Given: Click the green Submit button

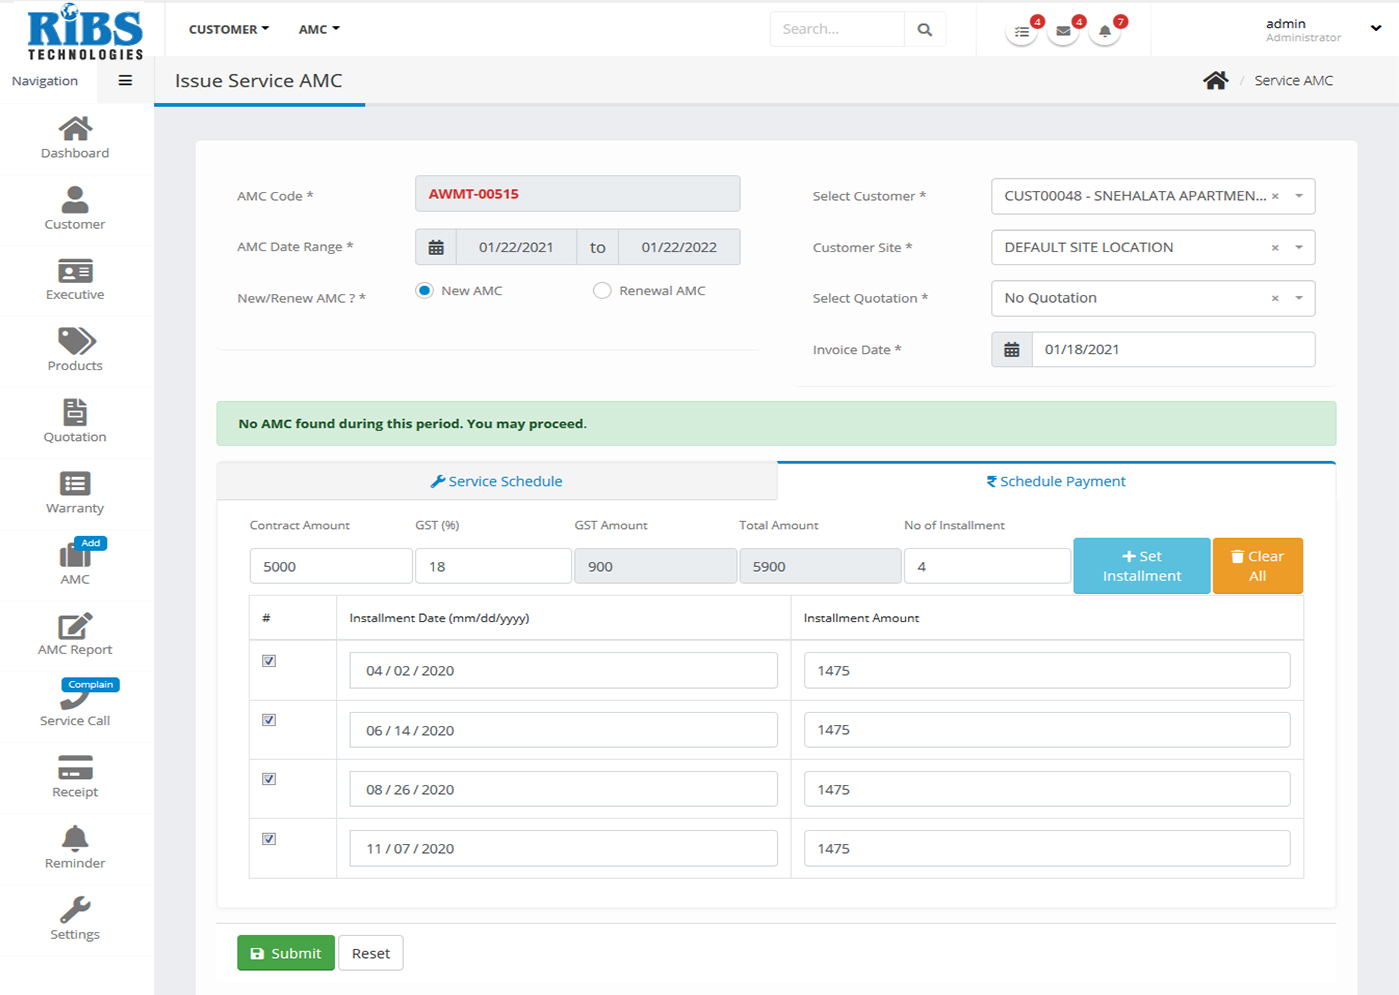Looking at the screenshot, I should tap(285, 953).
